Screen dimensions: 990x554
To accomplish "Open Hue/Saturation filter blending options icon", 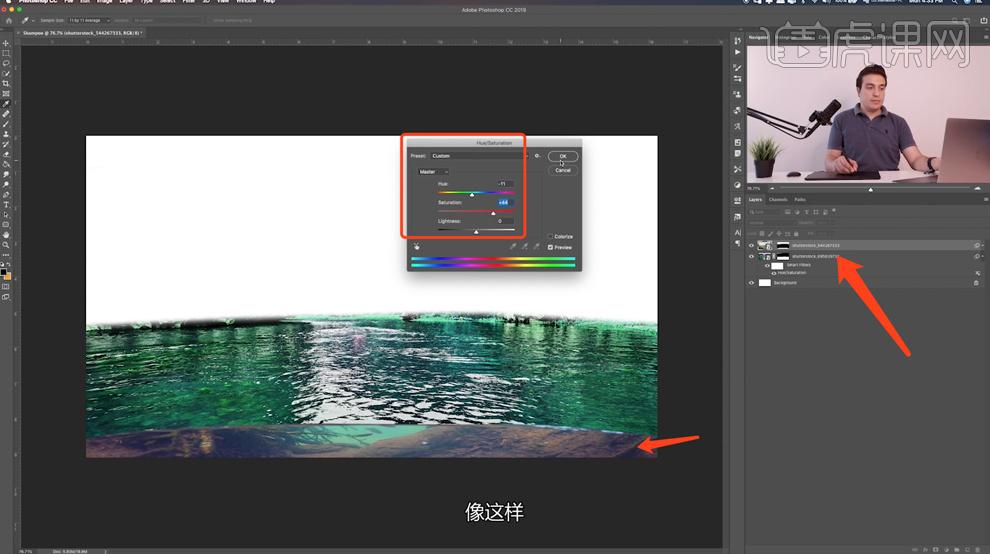I will 977,274.
